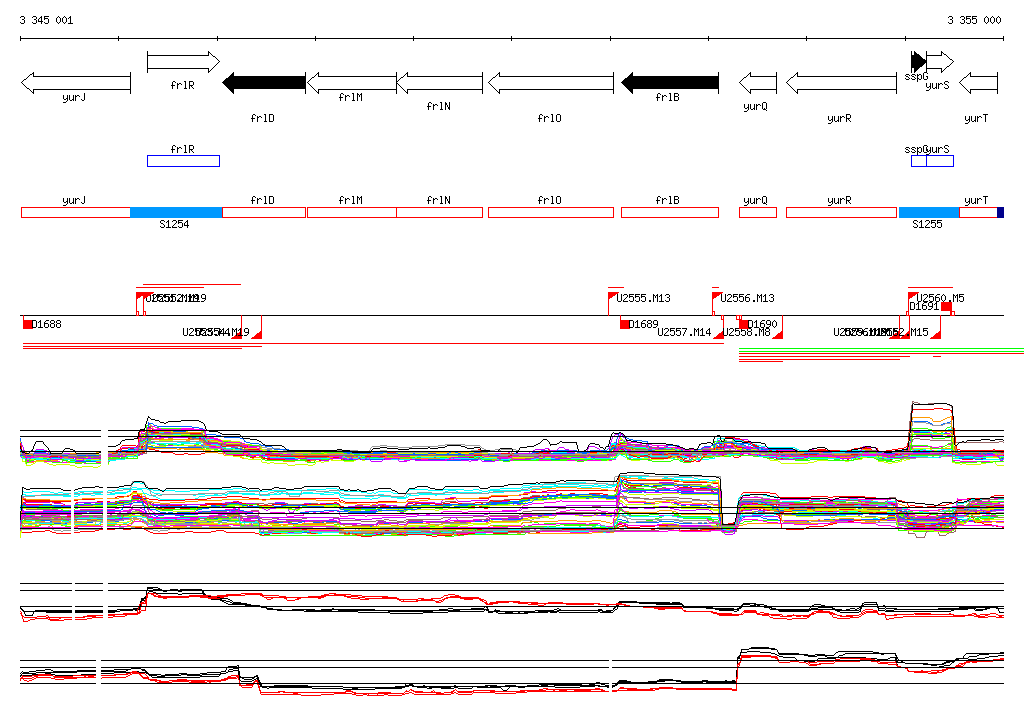Screen dimensions: 1024x714
Task: Click the yurJ gene arrow in top track
Action: [75, 83]
